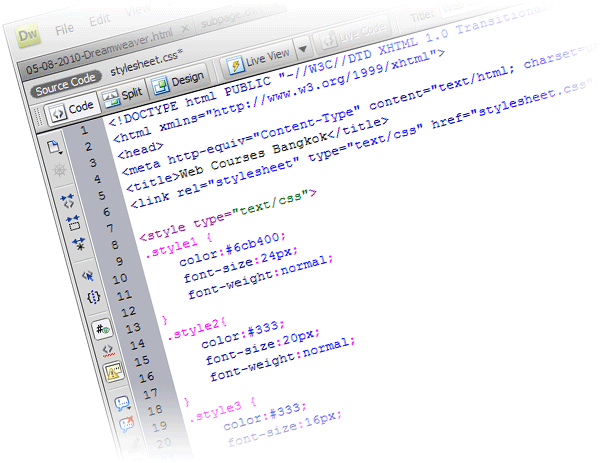The image size is (600, 463).
Task: Click the code bracket icon on Code button
Action: click(x=58, y=114)
